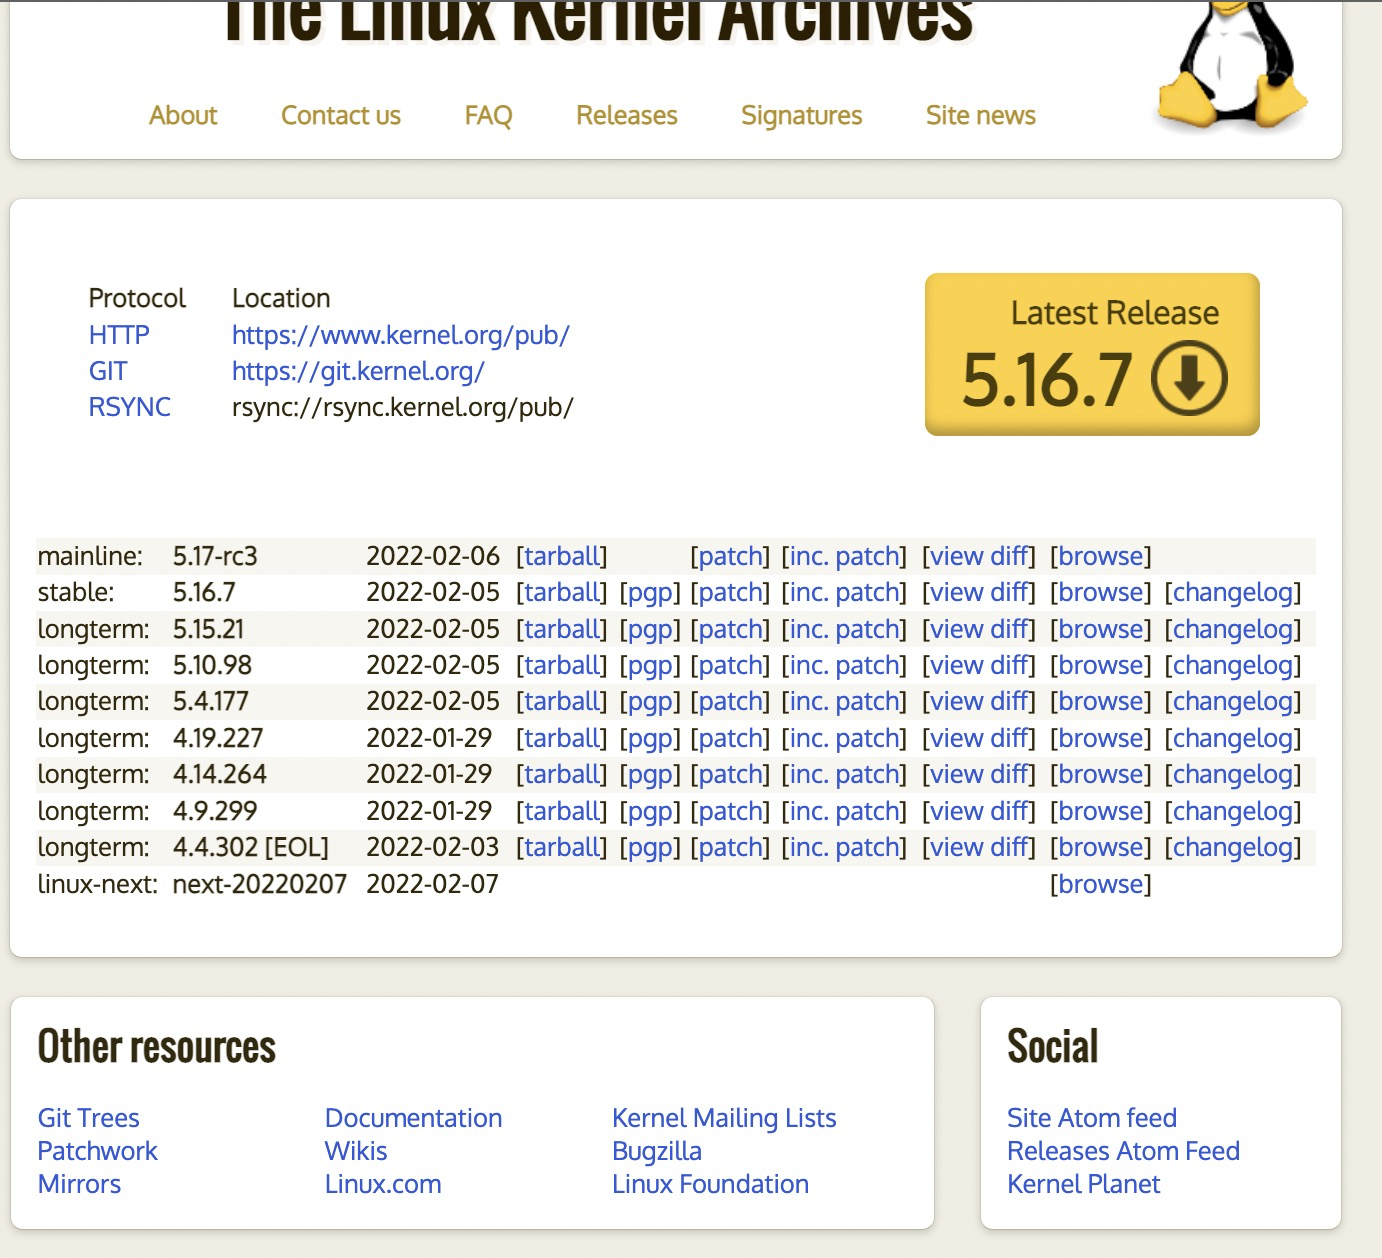Open the Documentation link
The width and height of the screenshot is (1382, 1258).
click(413, 1118)
